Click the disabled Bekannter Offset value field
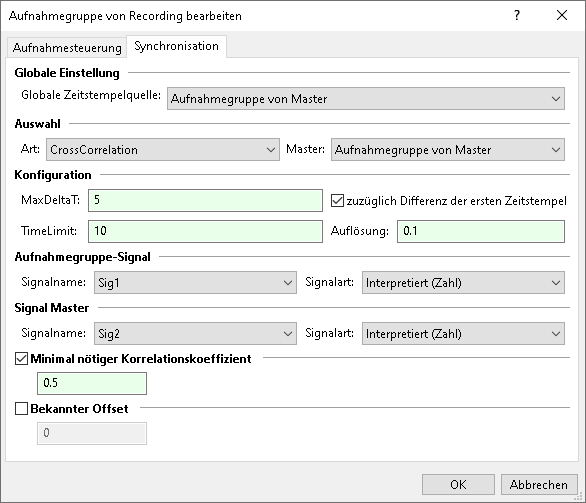 coord(92,433)
